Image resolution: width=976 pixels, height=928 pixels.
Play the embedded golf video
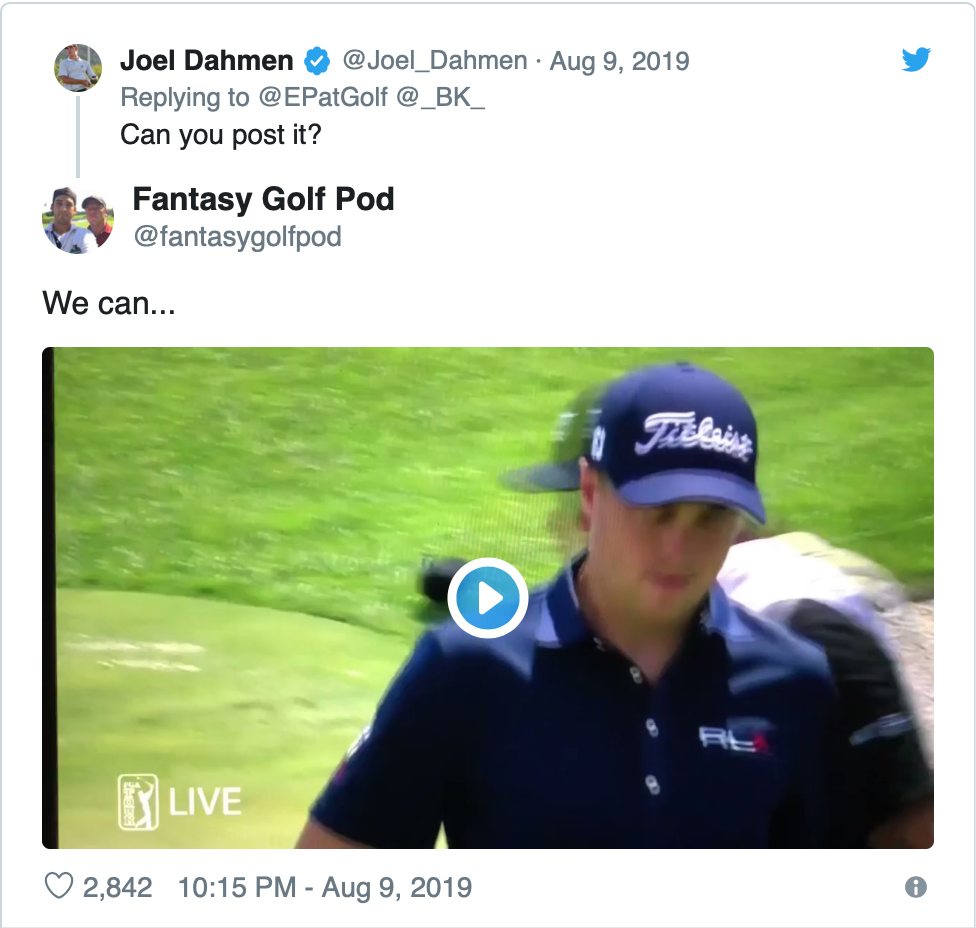point(487,598)
